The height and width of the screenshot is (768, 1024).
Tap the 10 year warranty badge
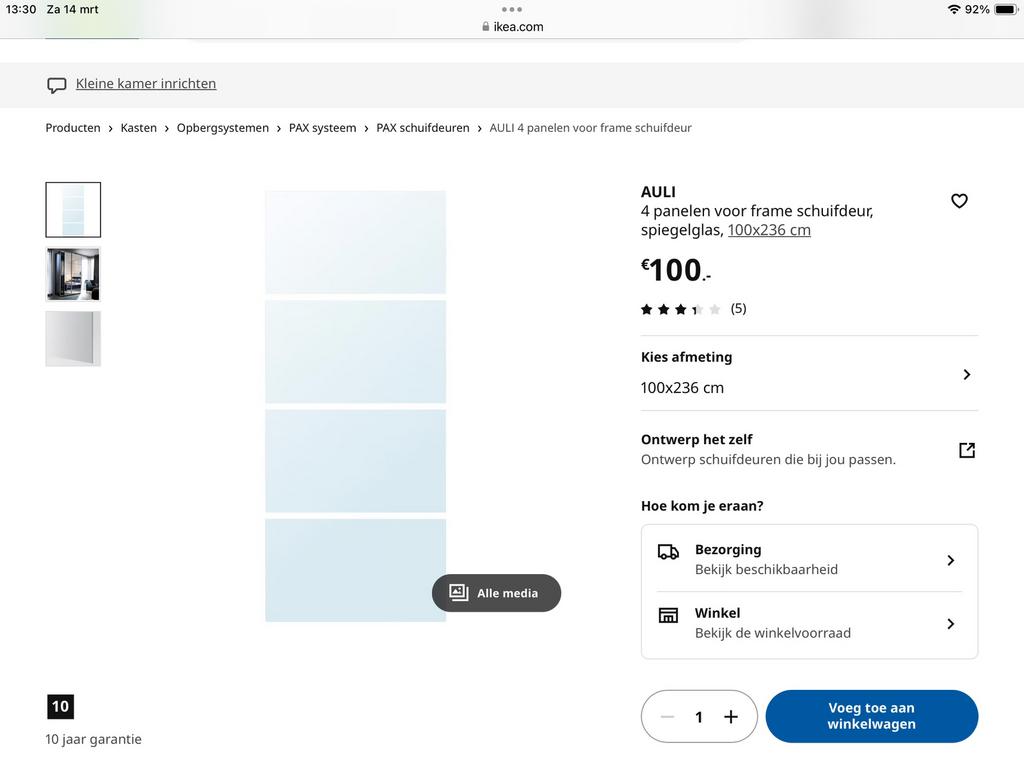[x=60, y=707]
